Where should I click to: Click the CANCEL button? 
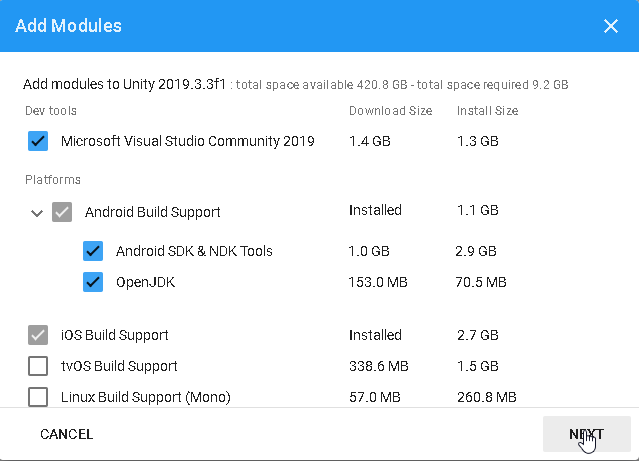point(66,434)
